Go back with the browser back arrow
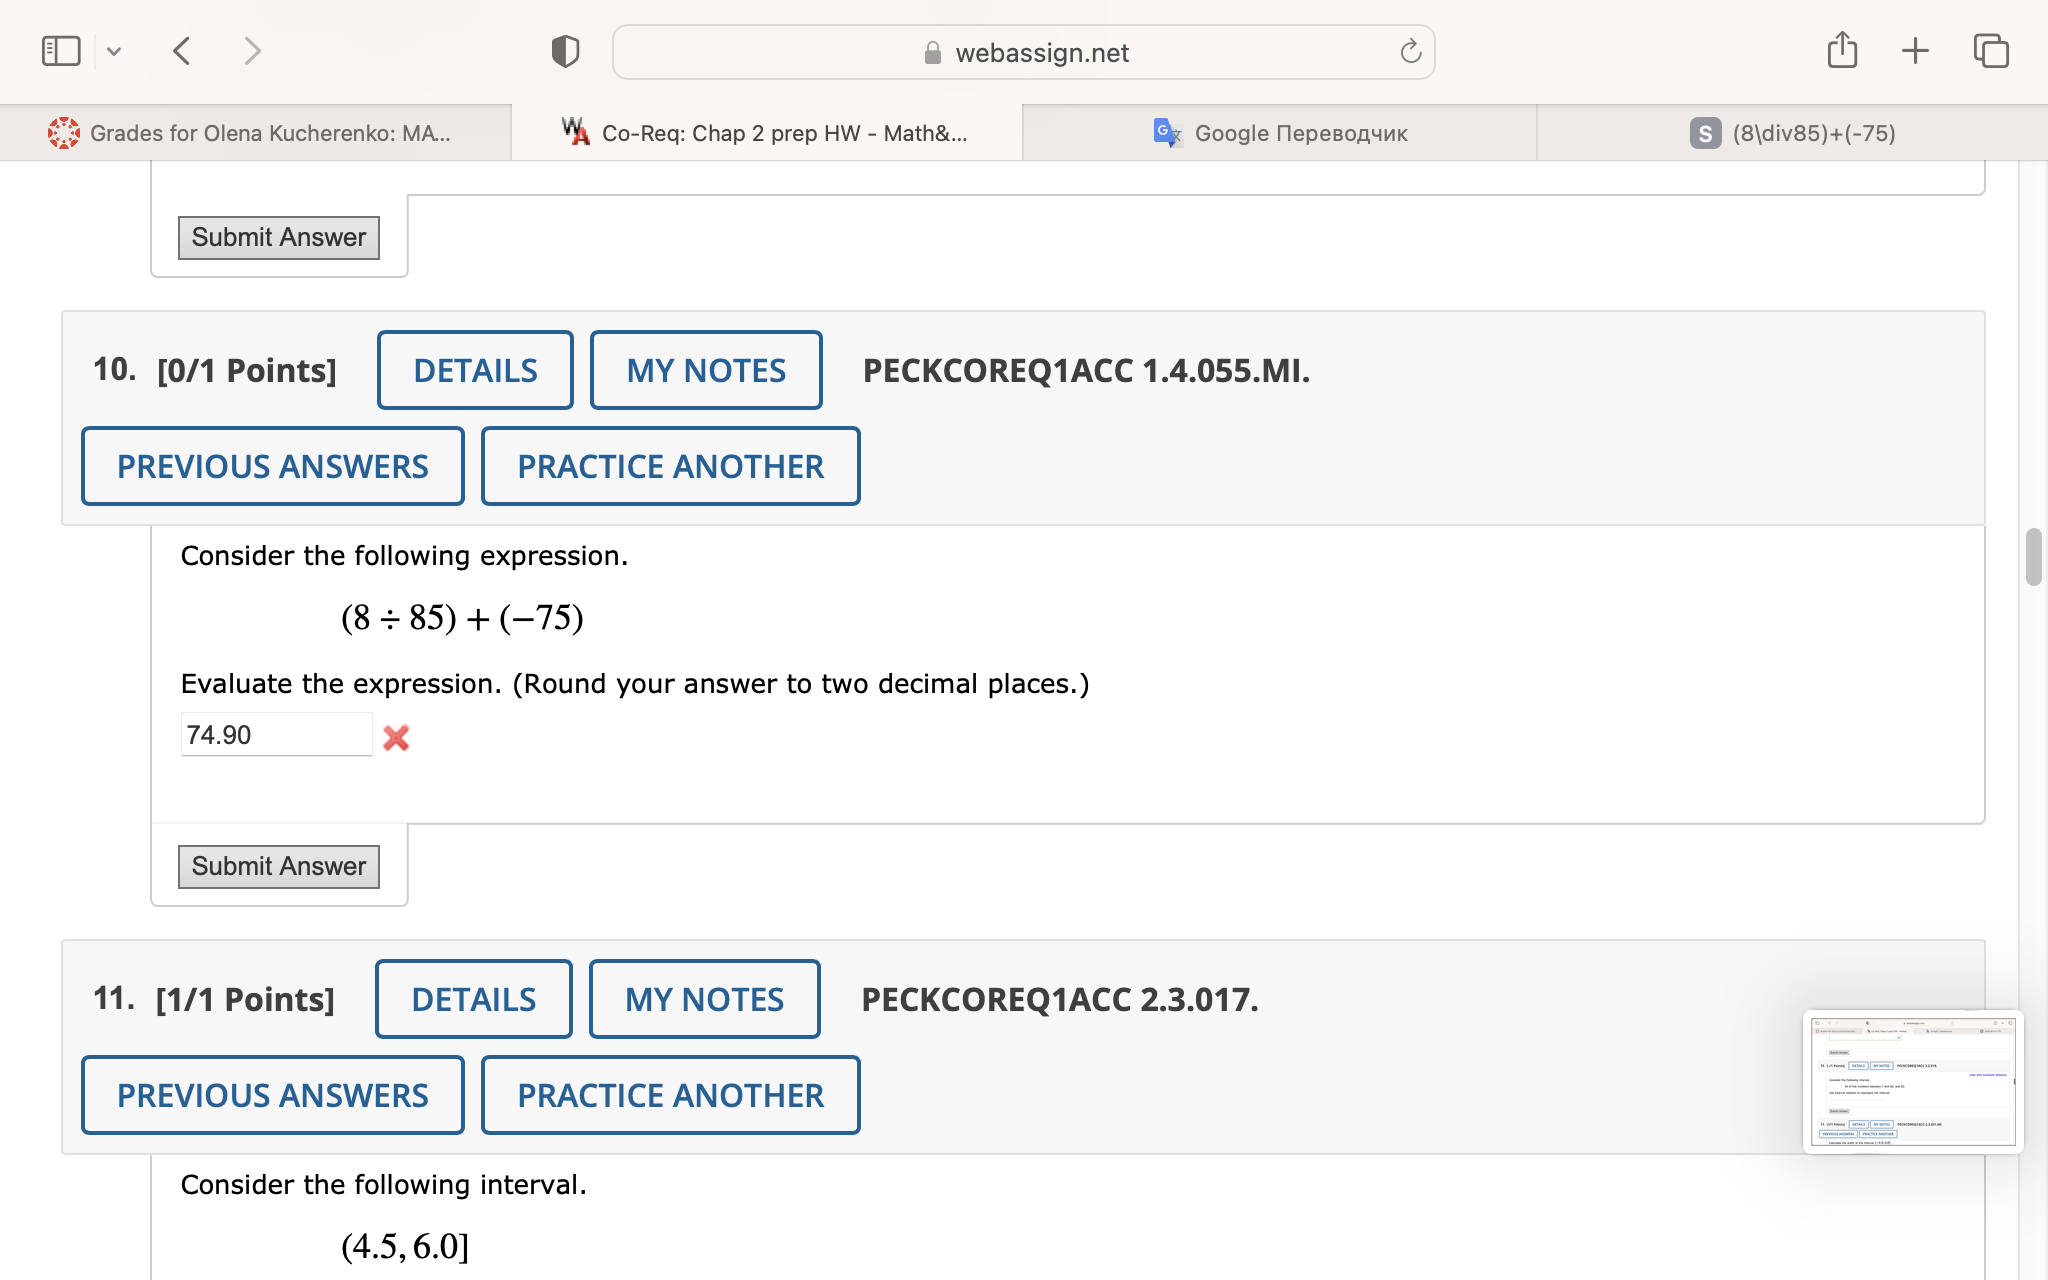 [x=182, y=51]
